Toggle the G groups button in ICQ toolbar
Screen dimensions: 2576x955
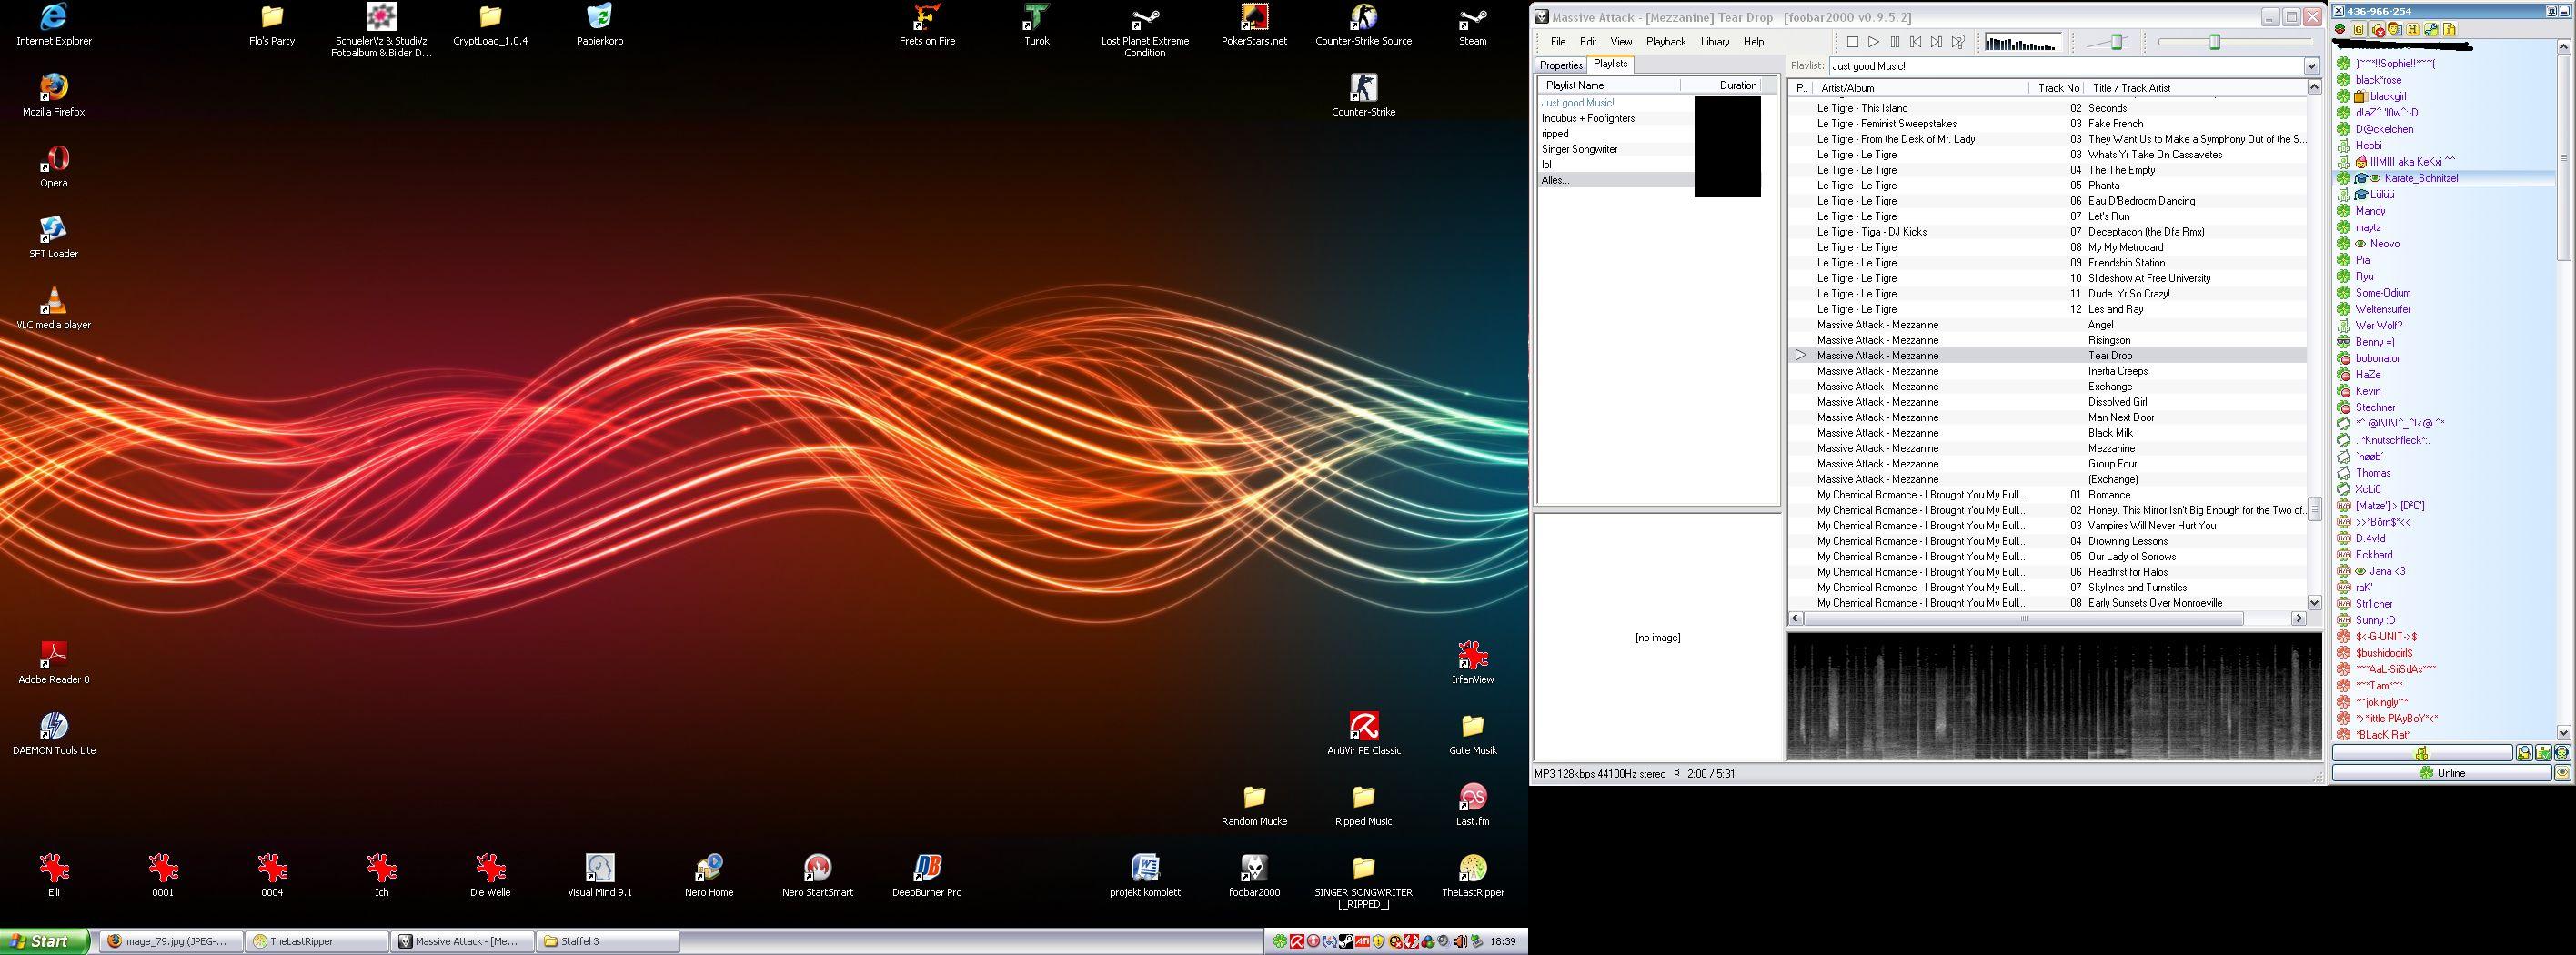2359,30
